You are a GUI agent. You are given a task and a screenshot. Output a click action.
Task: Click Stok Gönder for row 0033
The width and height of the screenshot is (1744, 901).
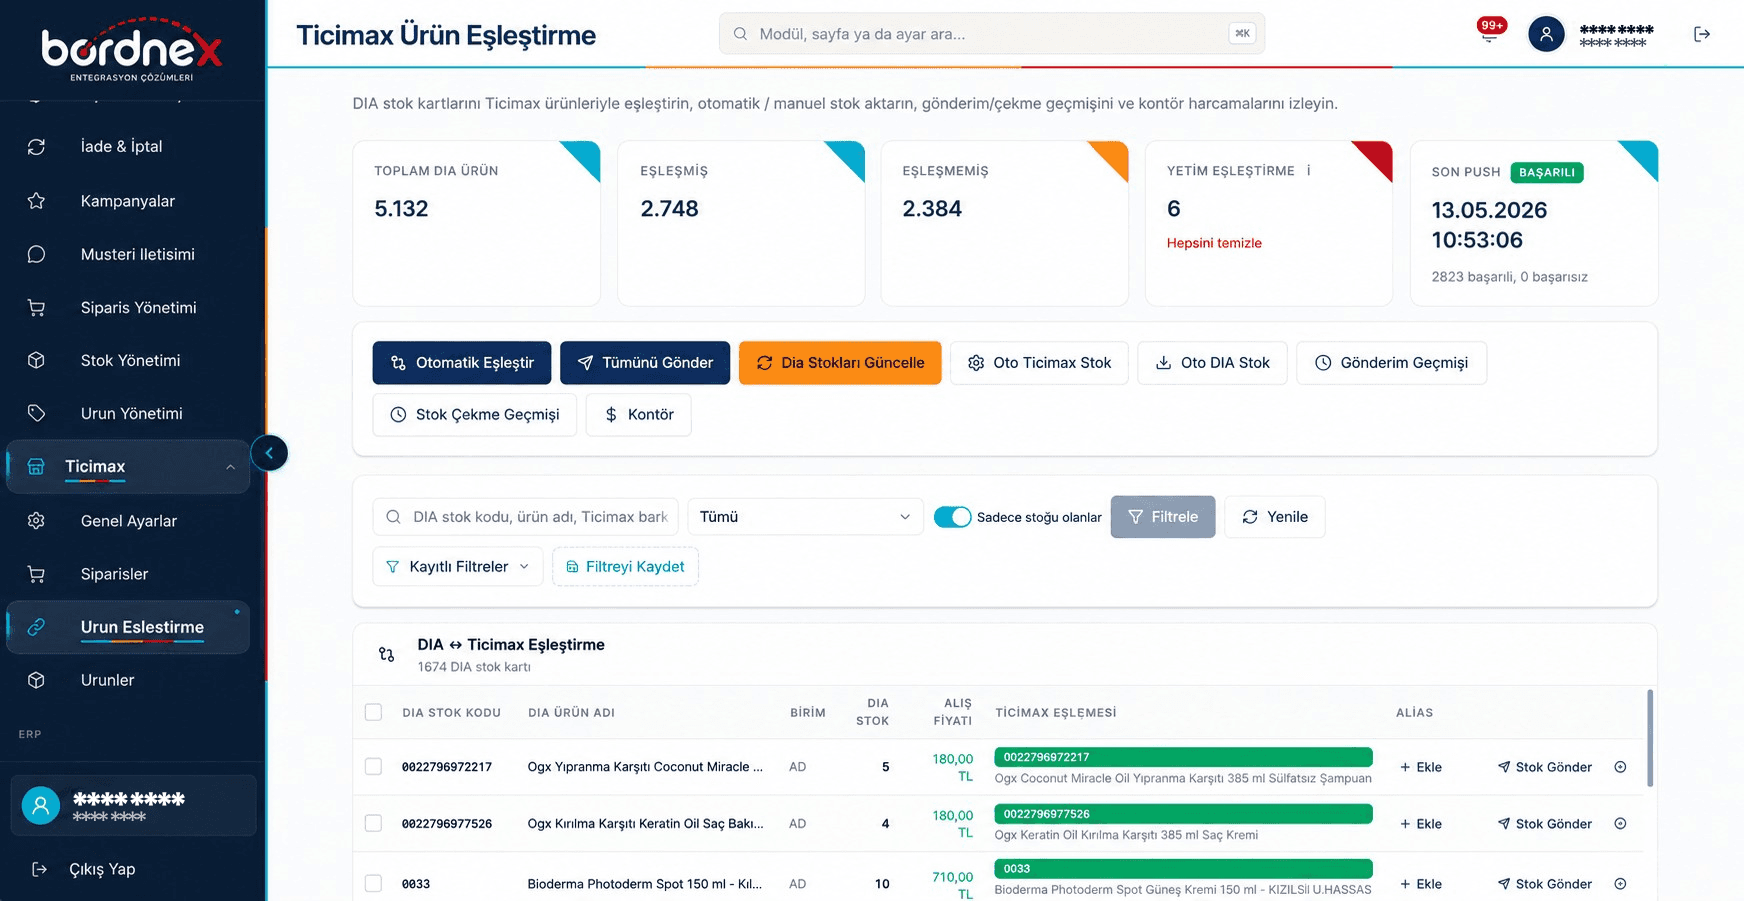point(1545,884)
